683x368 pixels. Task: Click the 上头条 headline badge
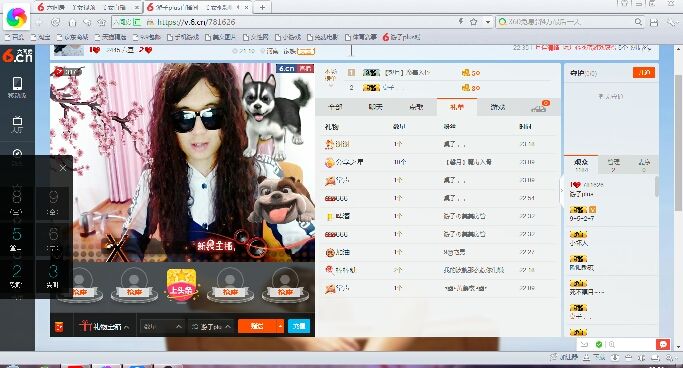pos(182,284)
